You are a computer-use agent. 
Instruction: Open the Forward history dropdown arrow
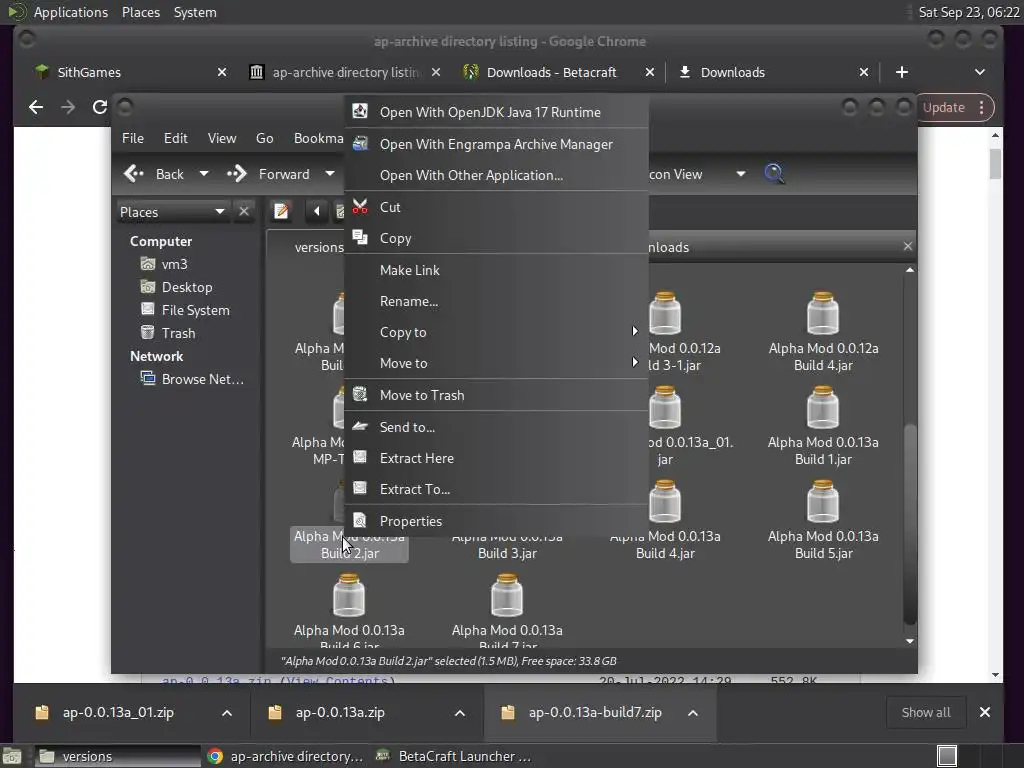(x=330, y=174)
